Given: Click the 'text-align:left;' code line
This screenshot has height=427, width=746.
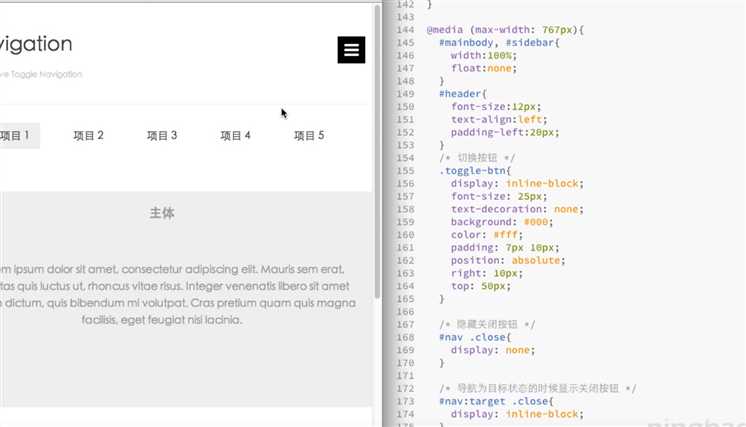Looking at the screenshot, I should (499, 119).
